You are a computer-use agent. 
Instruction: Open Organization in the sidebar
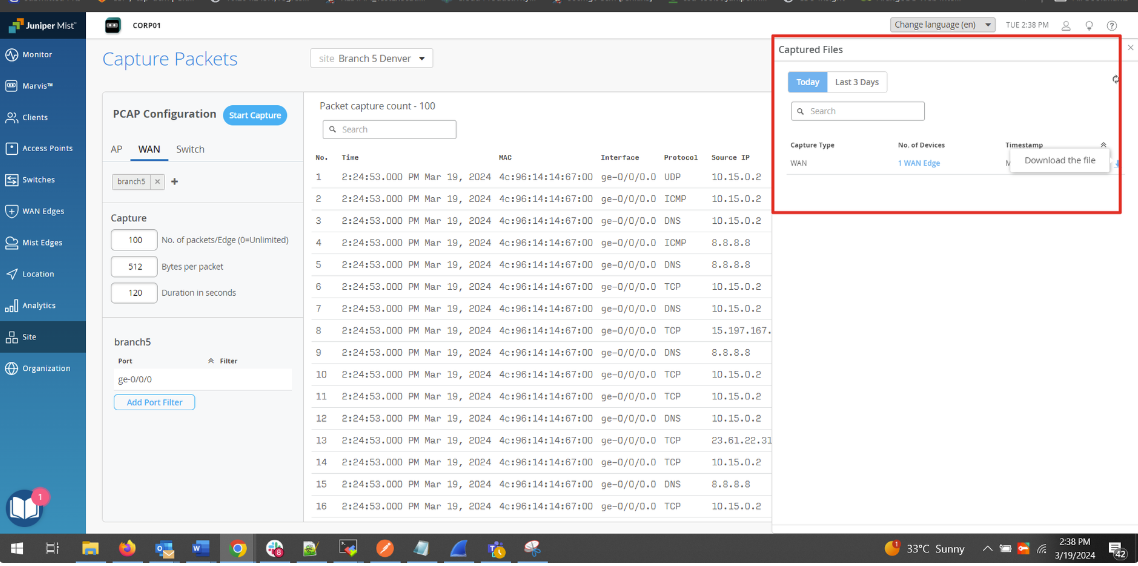(43, 368)
